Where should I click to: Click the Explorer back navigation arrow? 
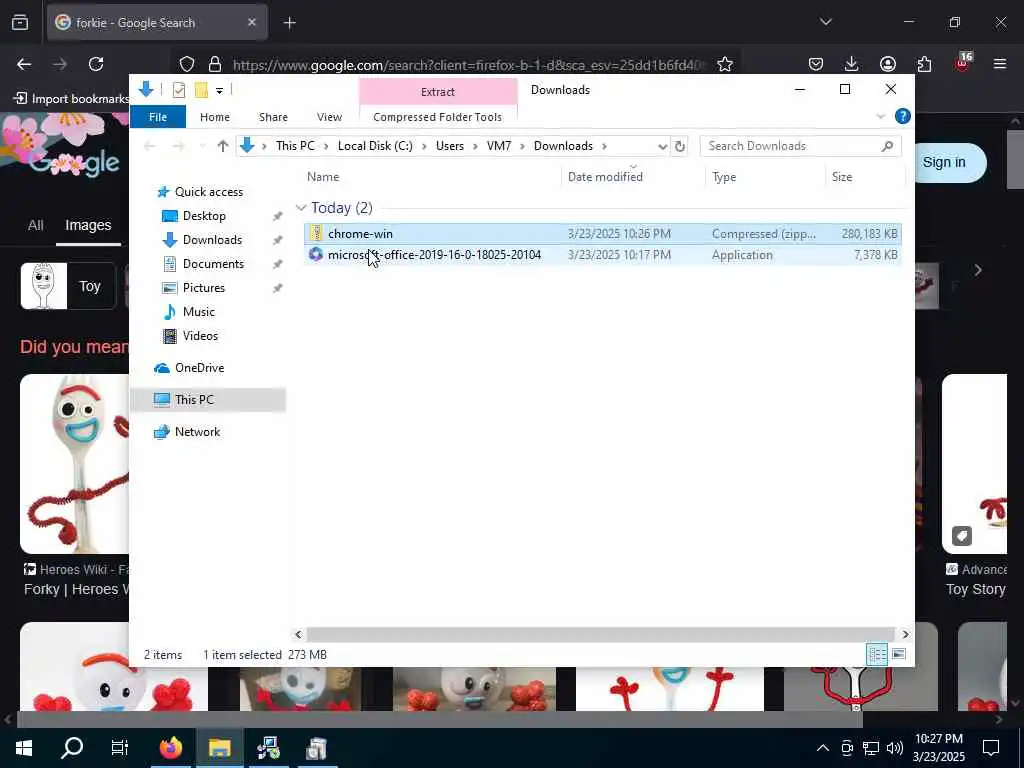point(149,146)
